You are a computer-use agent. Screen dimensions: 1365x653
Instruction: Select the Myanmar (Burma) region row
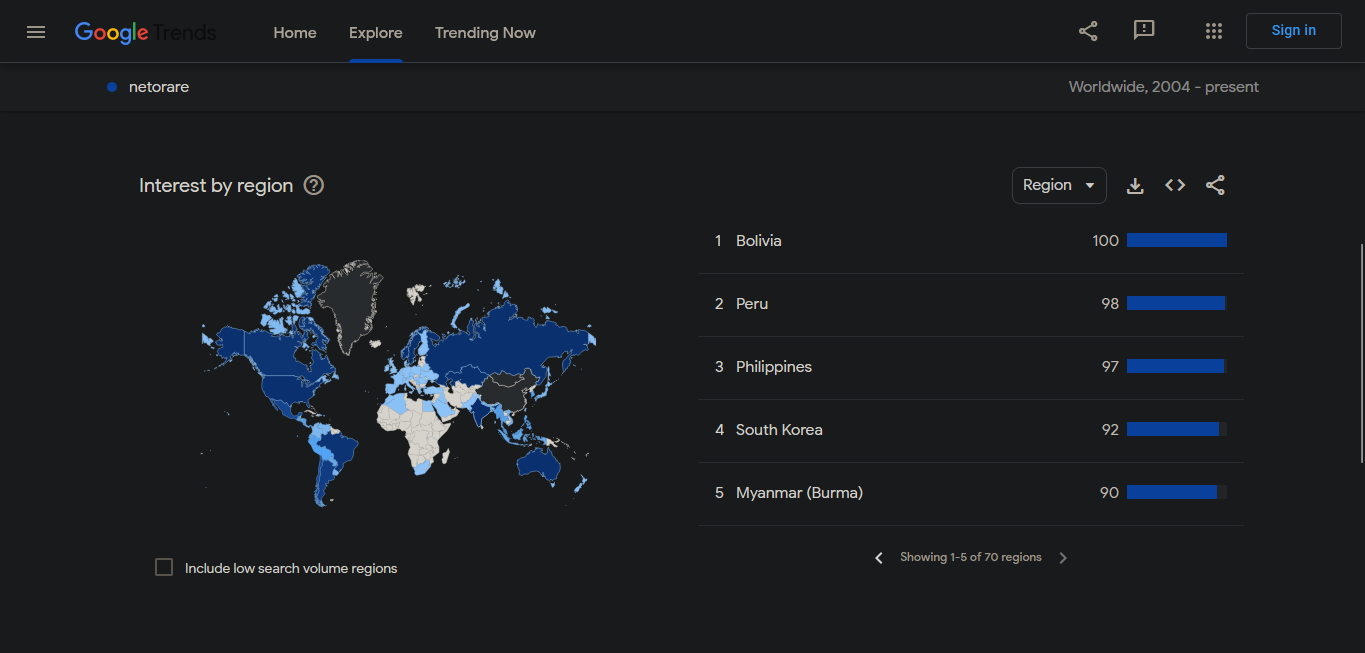971,493
